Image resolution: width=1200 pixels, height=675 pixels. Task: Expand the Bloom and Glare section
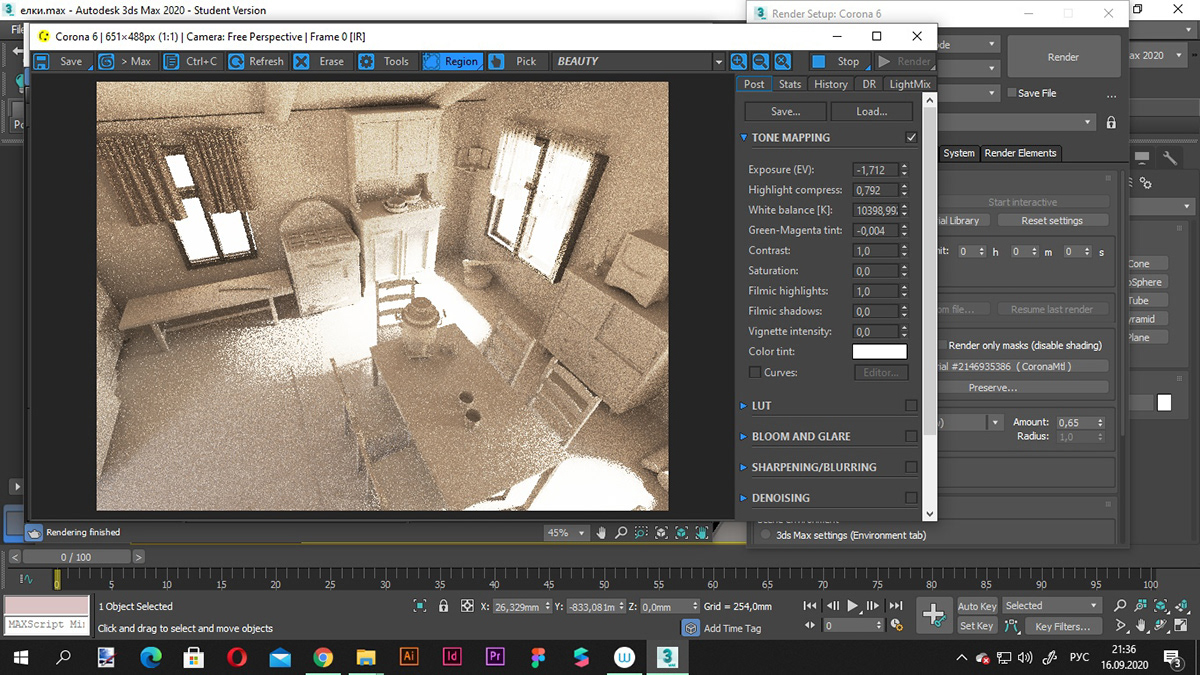coord(800,437)
